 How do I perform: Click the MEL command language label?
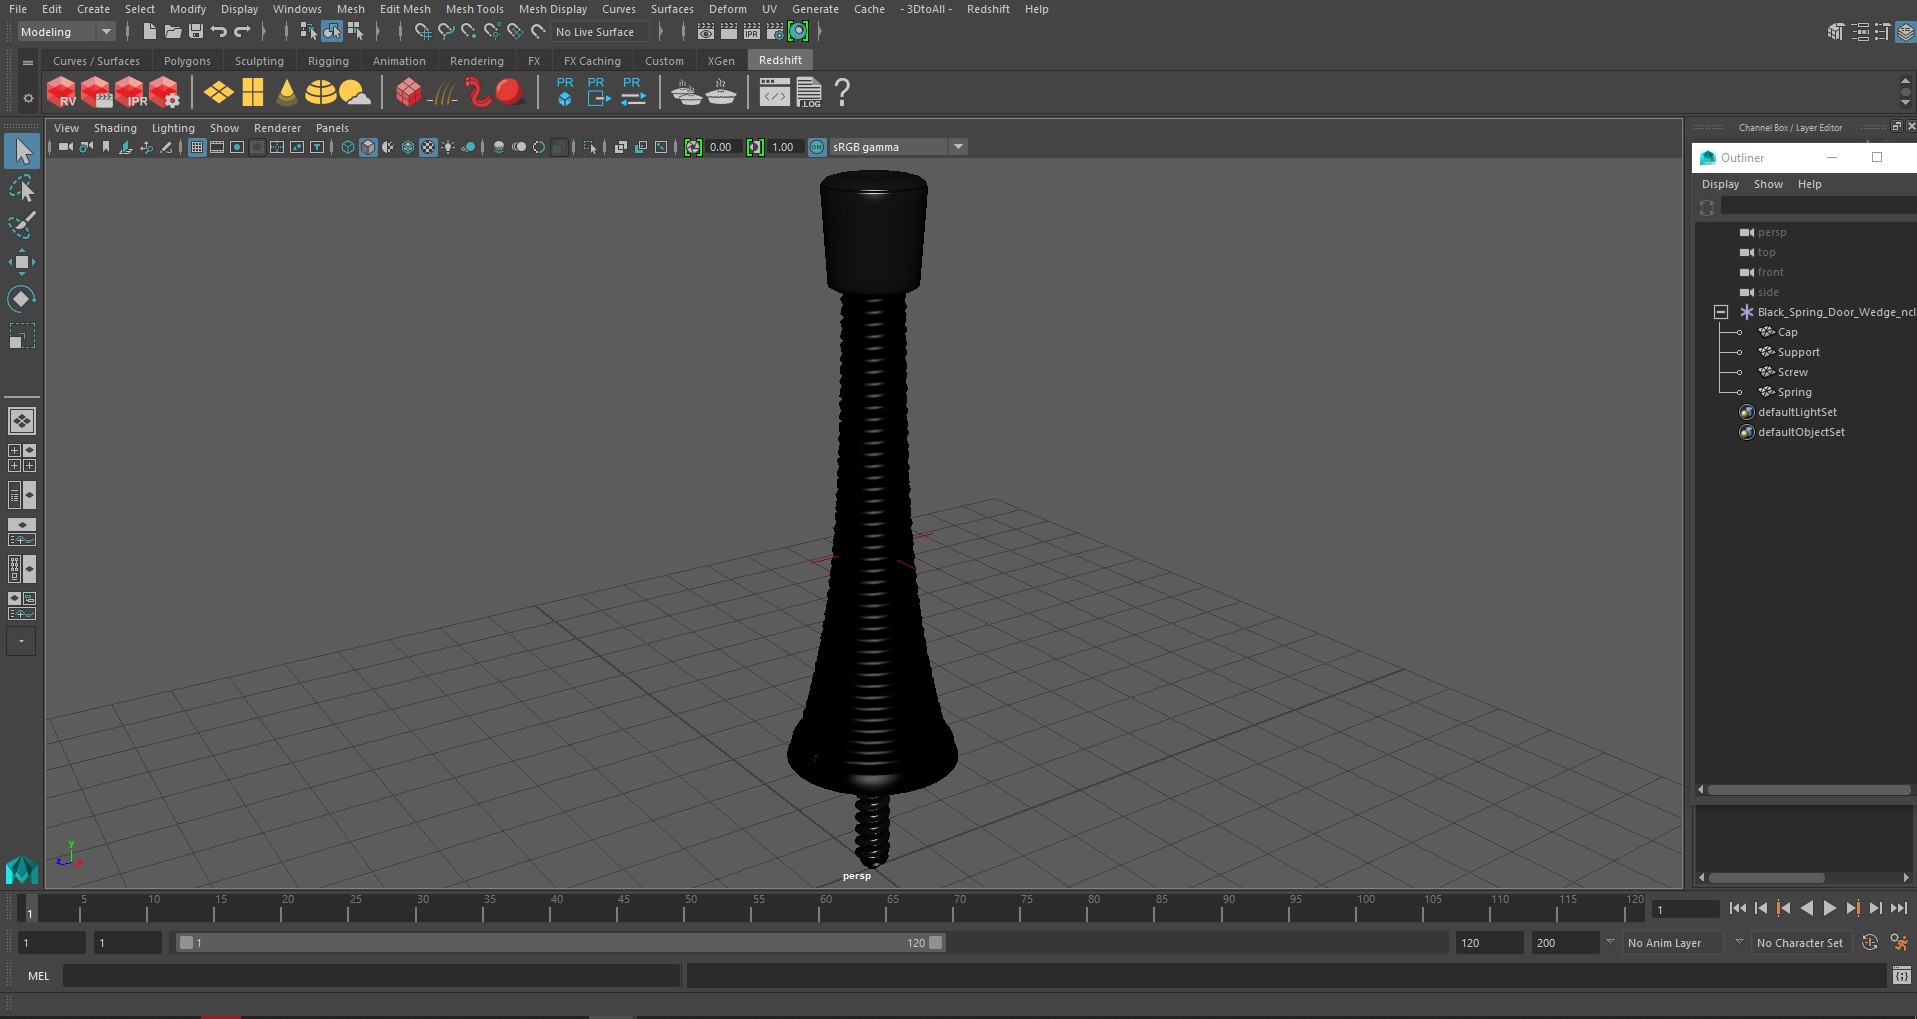(x=38, y=976)
